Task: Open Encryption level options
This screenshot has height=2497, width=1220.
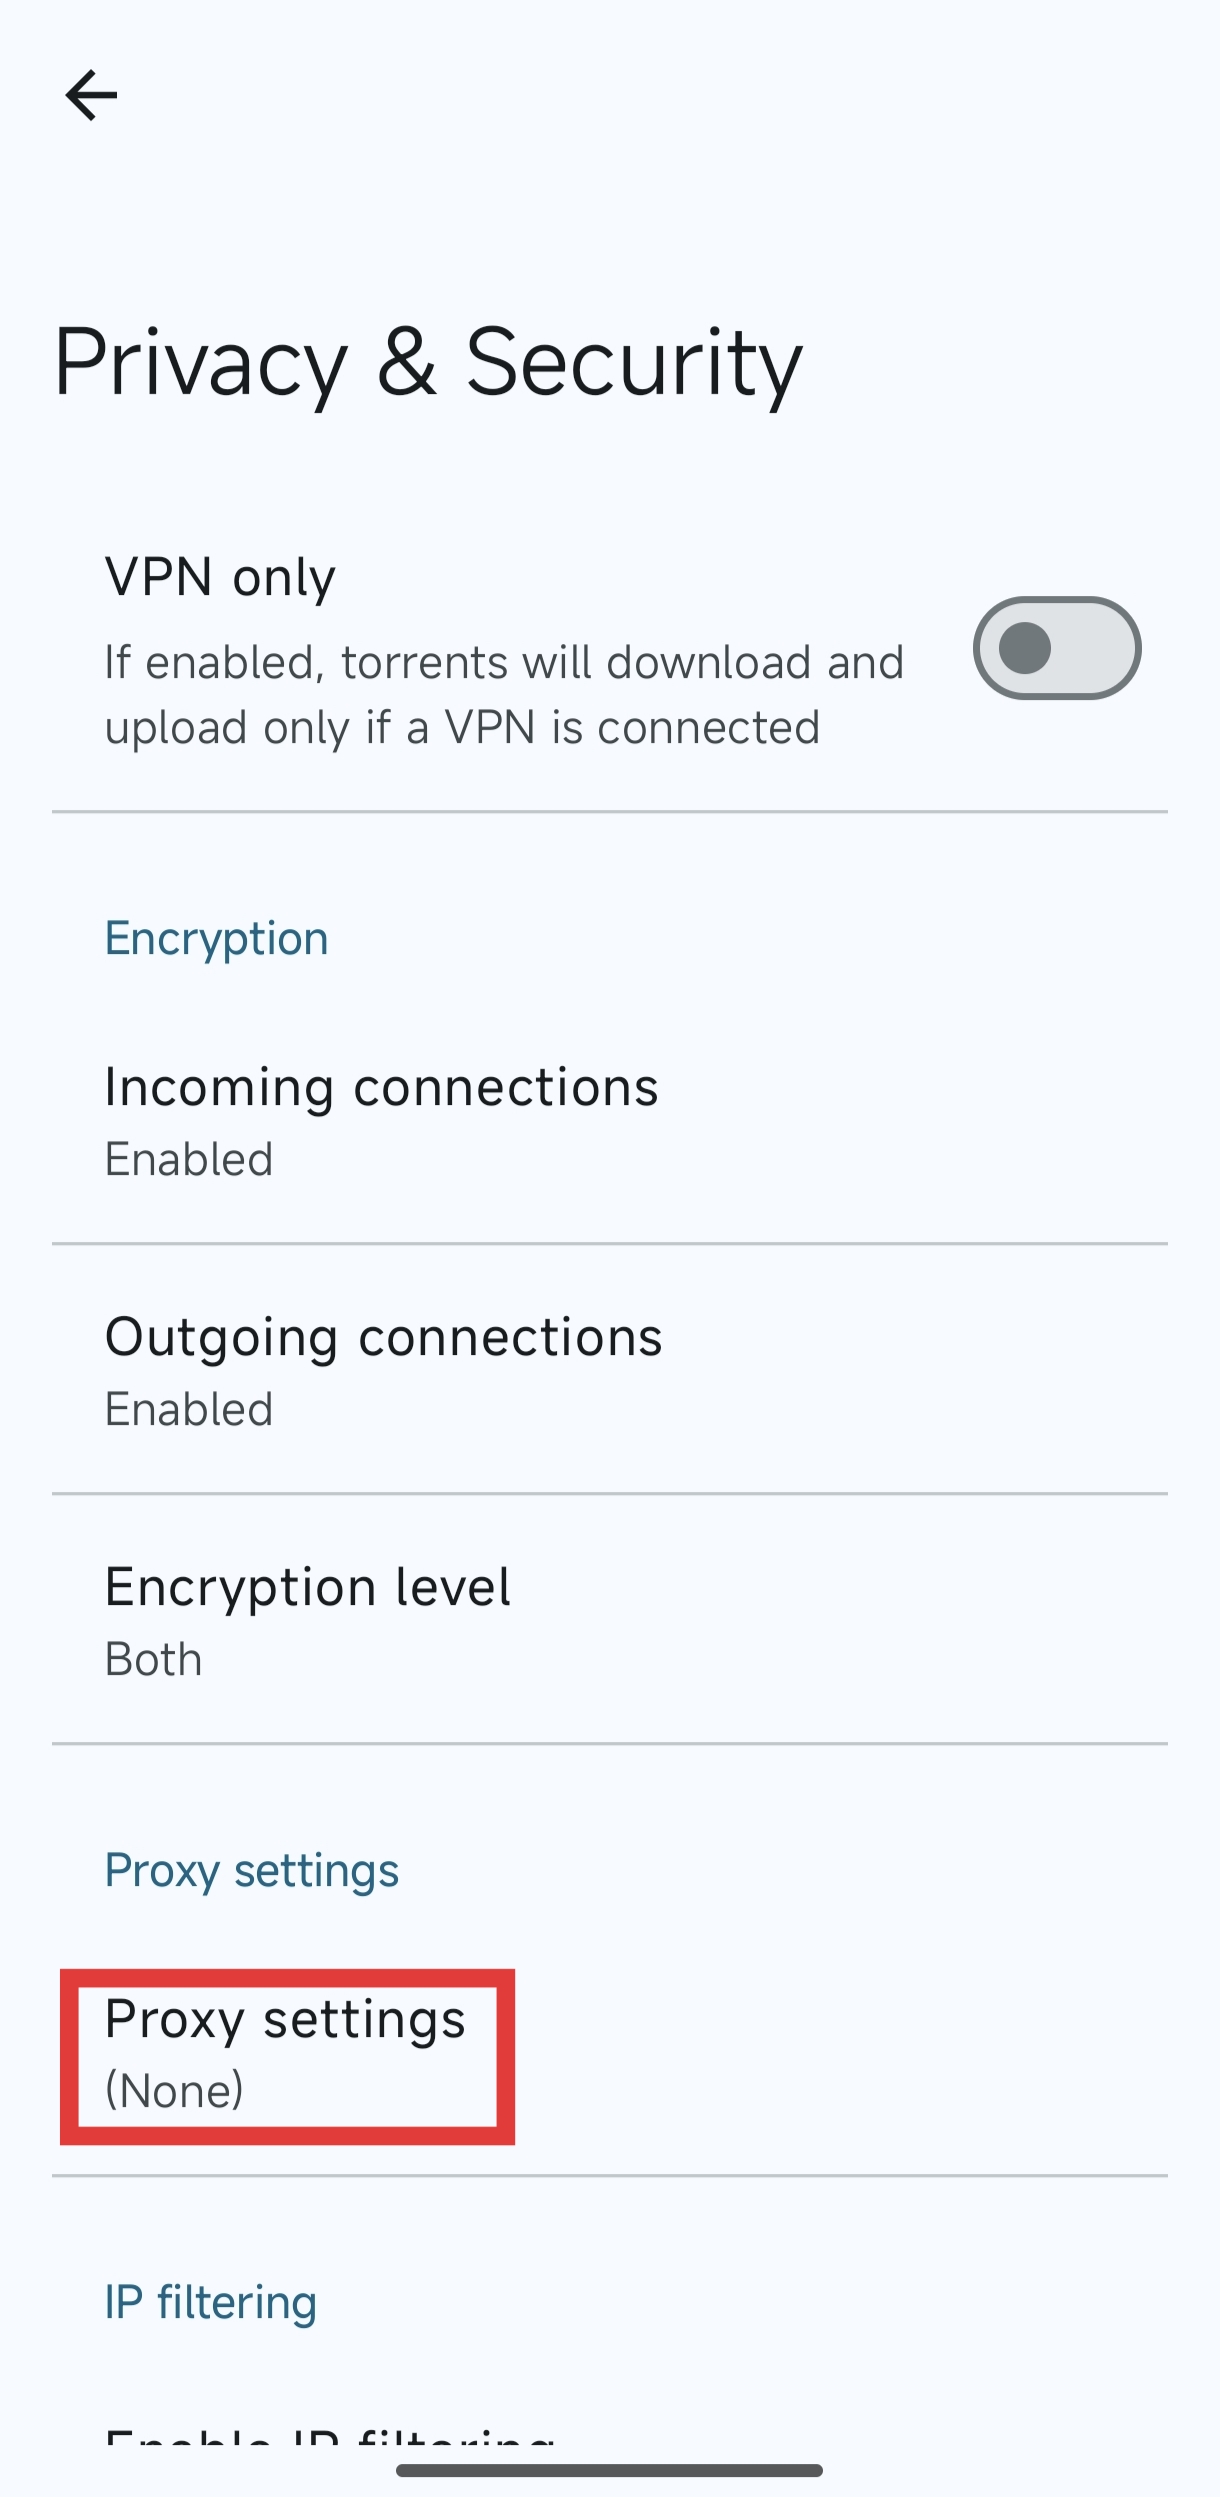Action: coord(308,1587)
